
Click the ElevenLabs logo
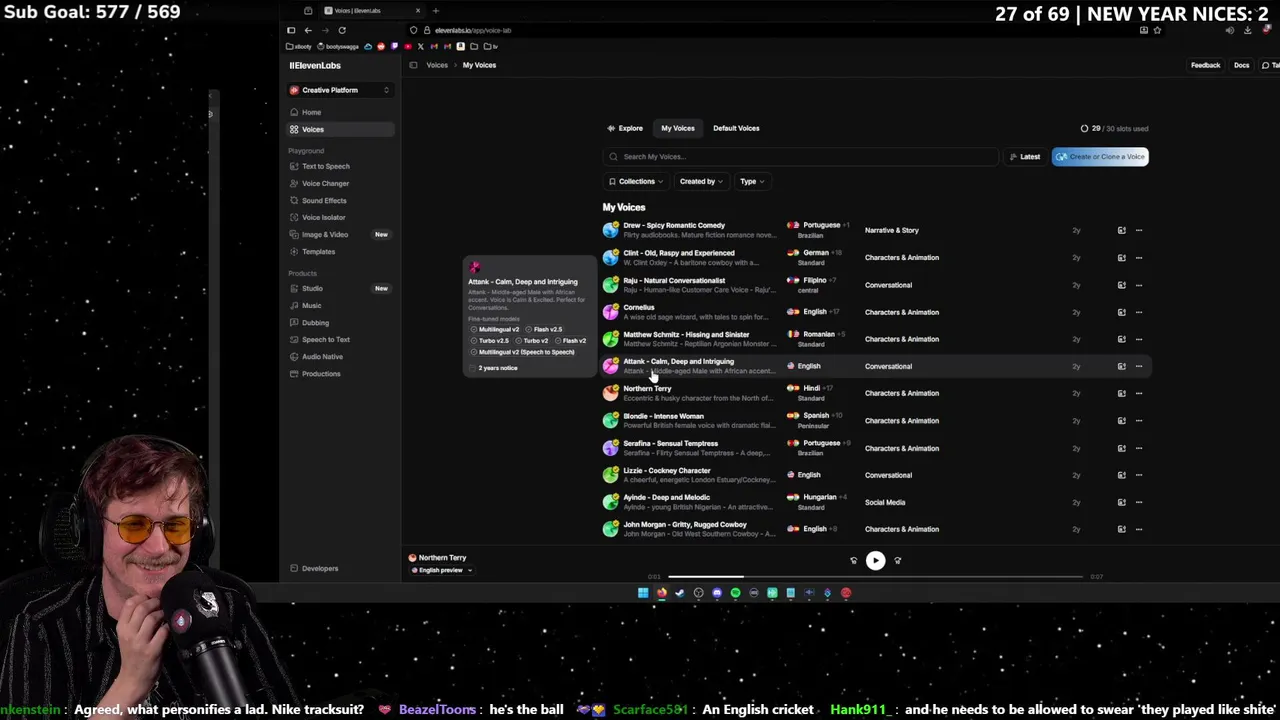click(315, 65)
